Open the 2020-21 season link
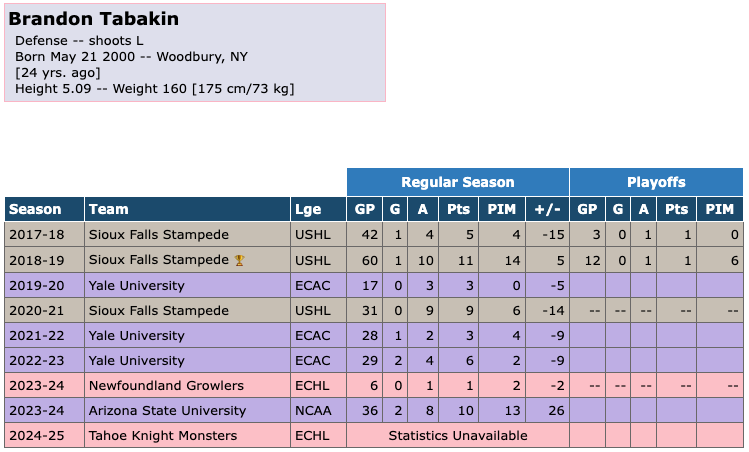Image resolution: width=749 pixels, height=452 pixels. (35, 310)
